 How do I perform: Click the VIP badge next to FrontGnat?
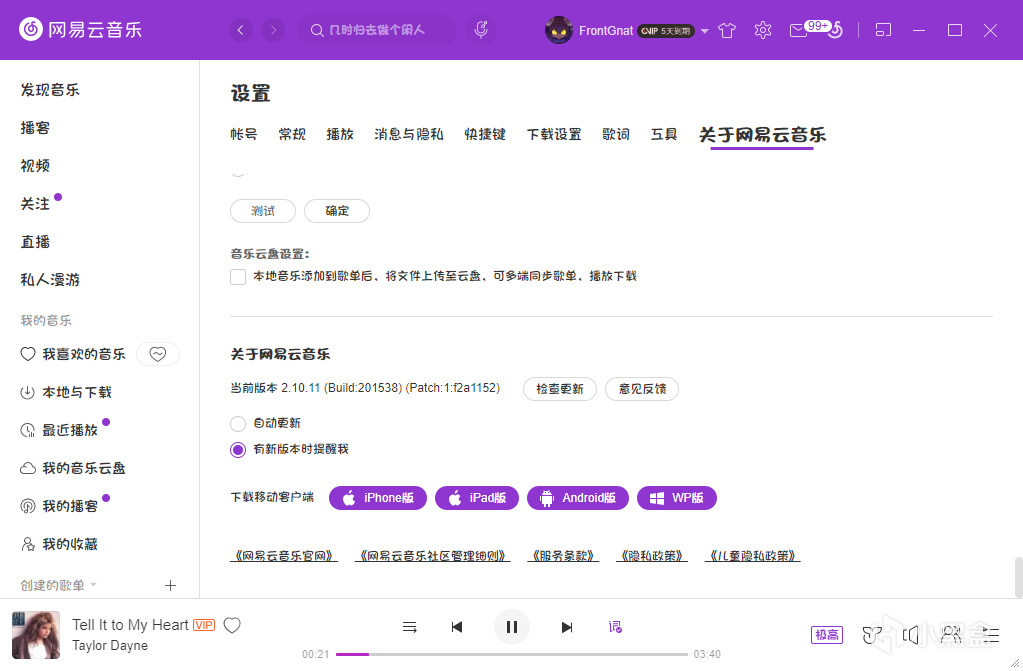click(x=665, y=31)
